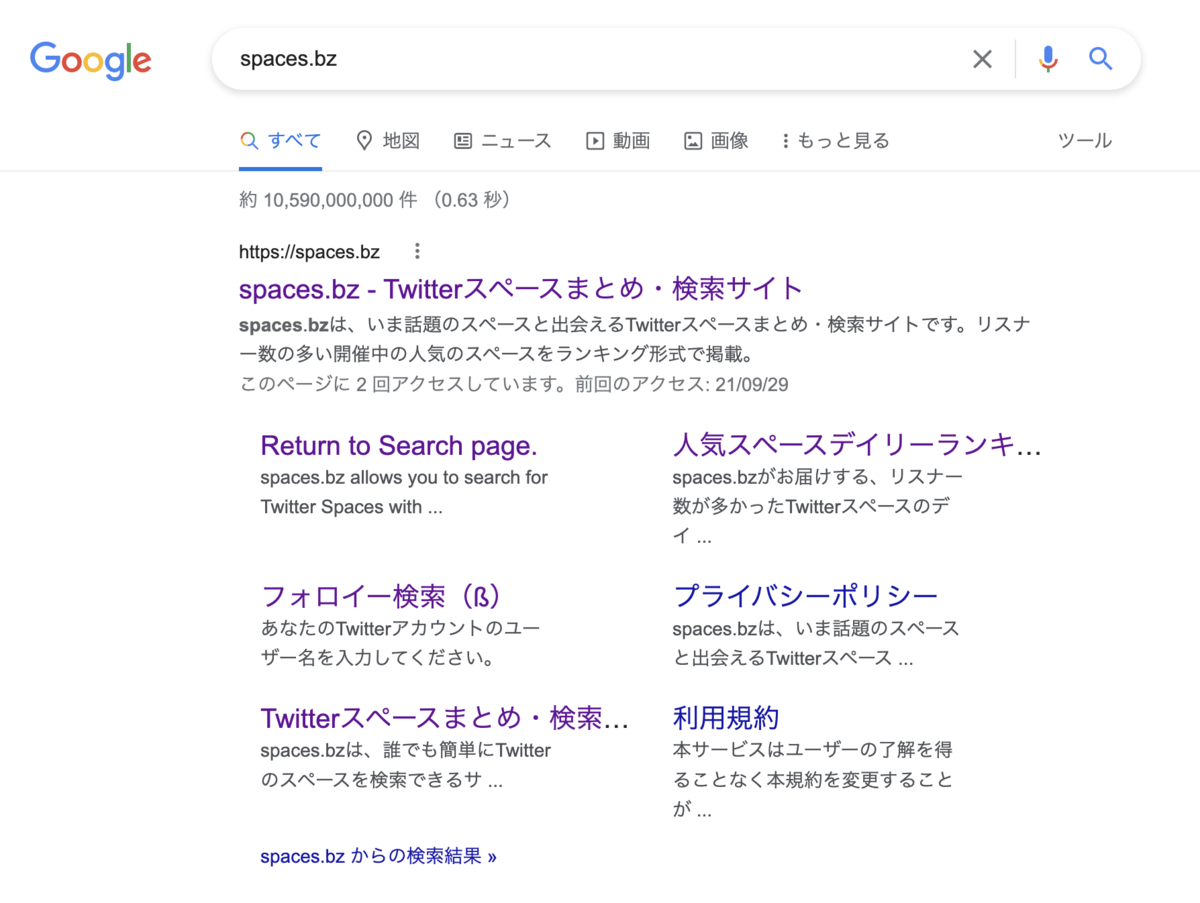Click the blue magnifier search button
The height and width of the screenshot is (903, 1200).
[x=1101, y=59]
